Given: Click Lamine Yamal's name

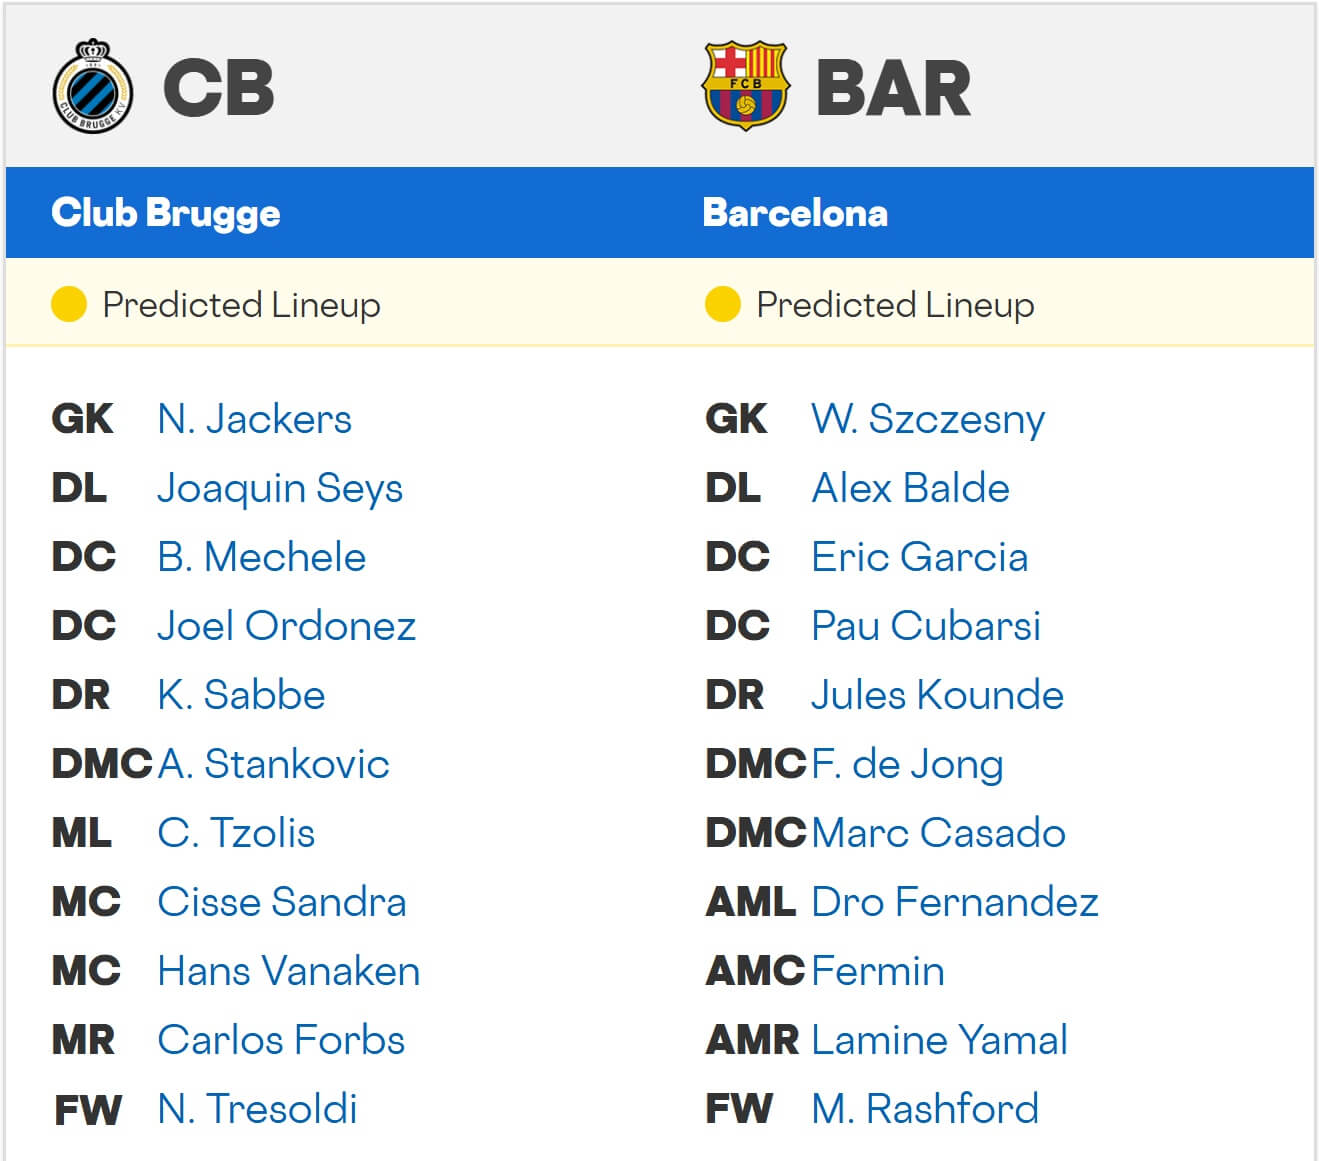Looking at the screenshot, I should coord(939,1040).
